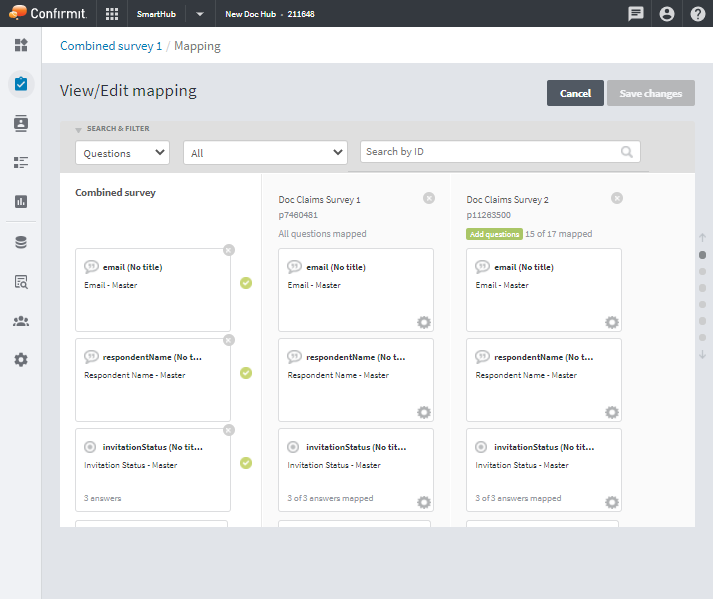
Task: Click '15 of 17 mapped' text
Action: pyautogui.click(x=559, y=234)
